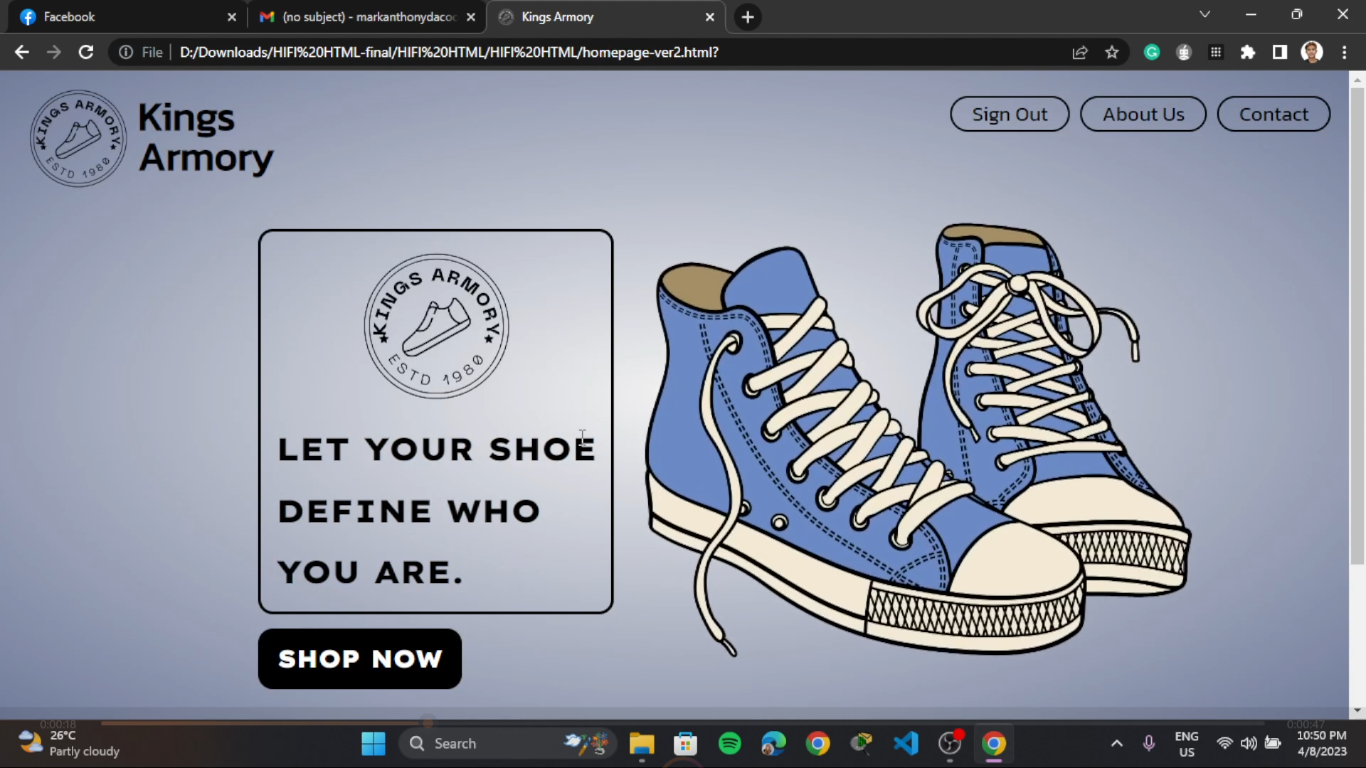Bookmark this page with the star icon
Image resolution: width=1366 pixels, height=768 pixels.
click(1112, 52)
